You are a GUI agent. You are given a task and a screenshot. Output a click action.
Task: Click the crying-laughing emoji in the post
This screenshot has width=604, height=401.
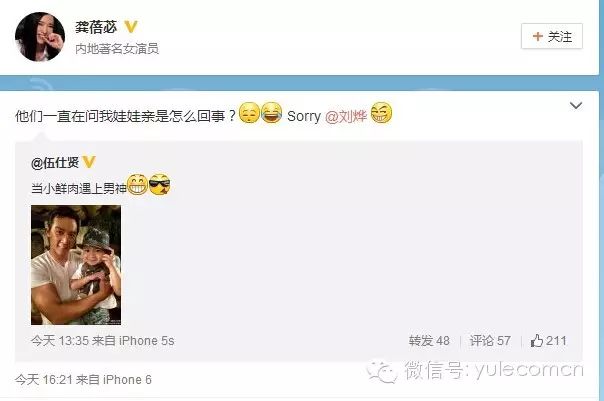[x=271, y=113]
